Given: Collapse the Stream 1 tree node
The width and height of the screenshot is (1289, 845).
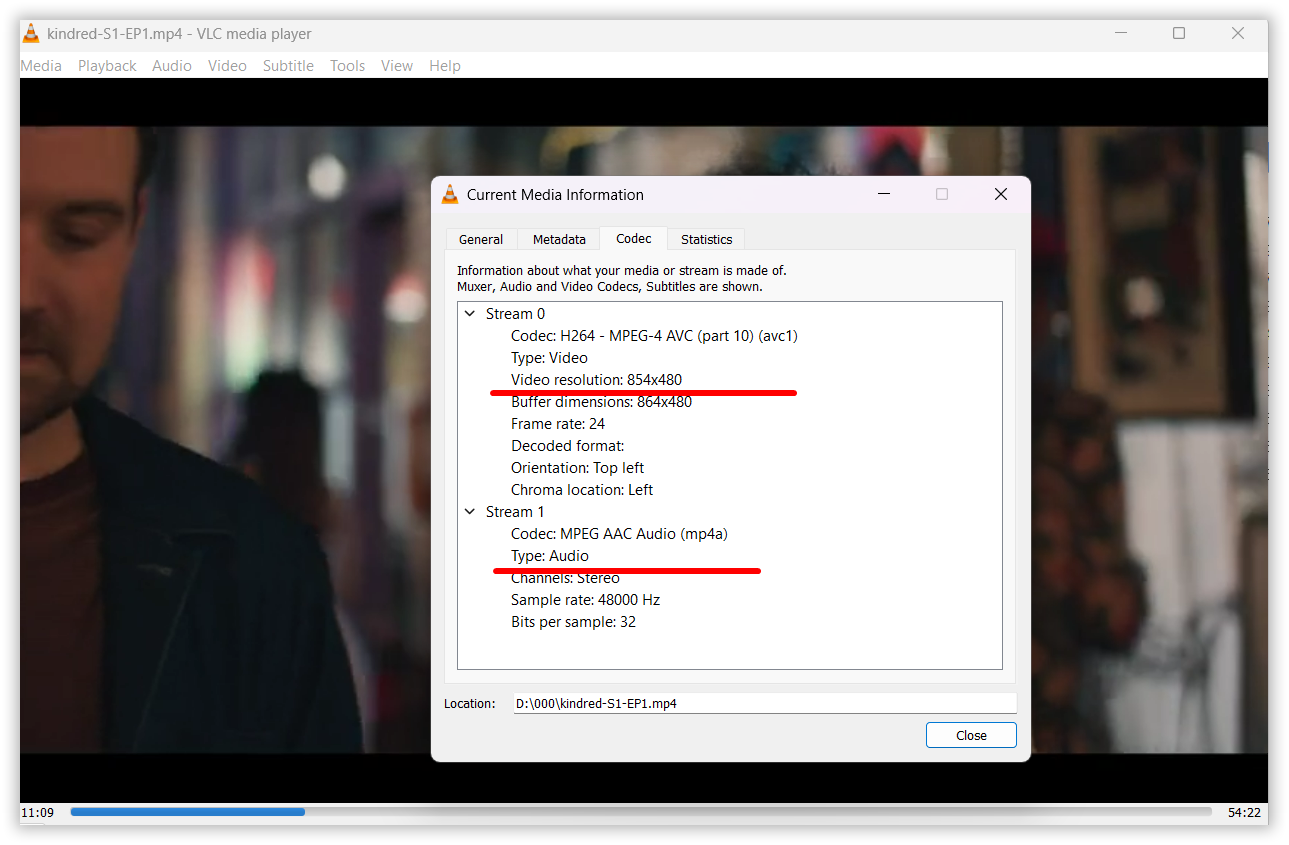Looking at the screenshot, I should pyautogui.click(x=470, y=511).
